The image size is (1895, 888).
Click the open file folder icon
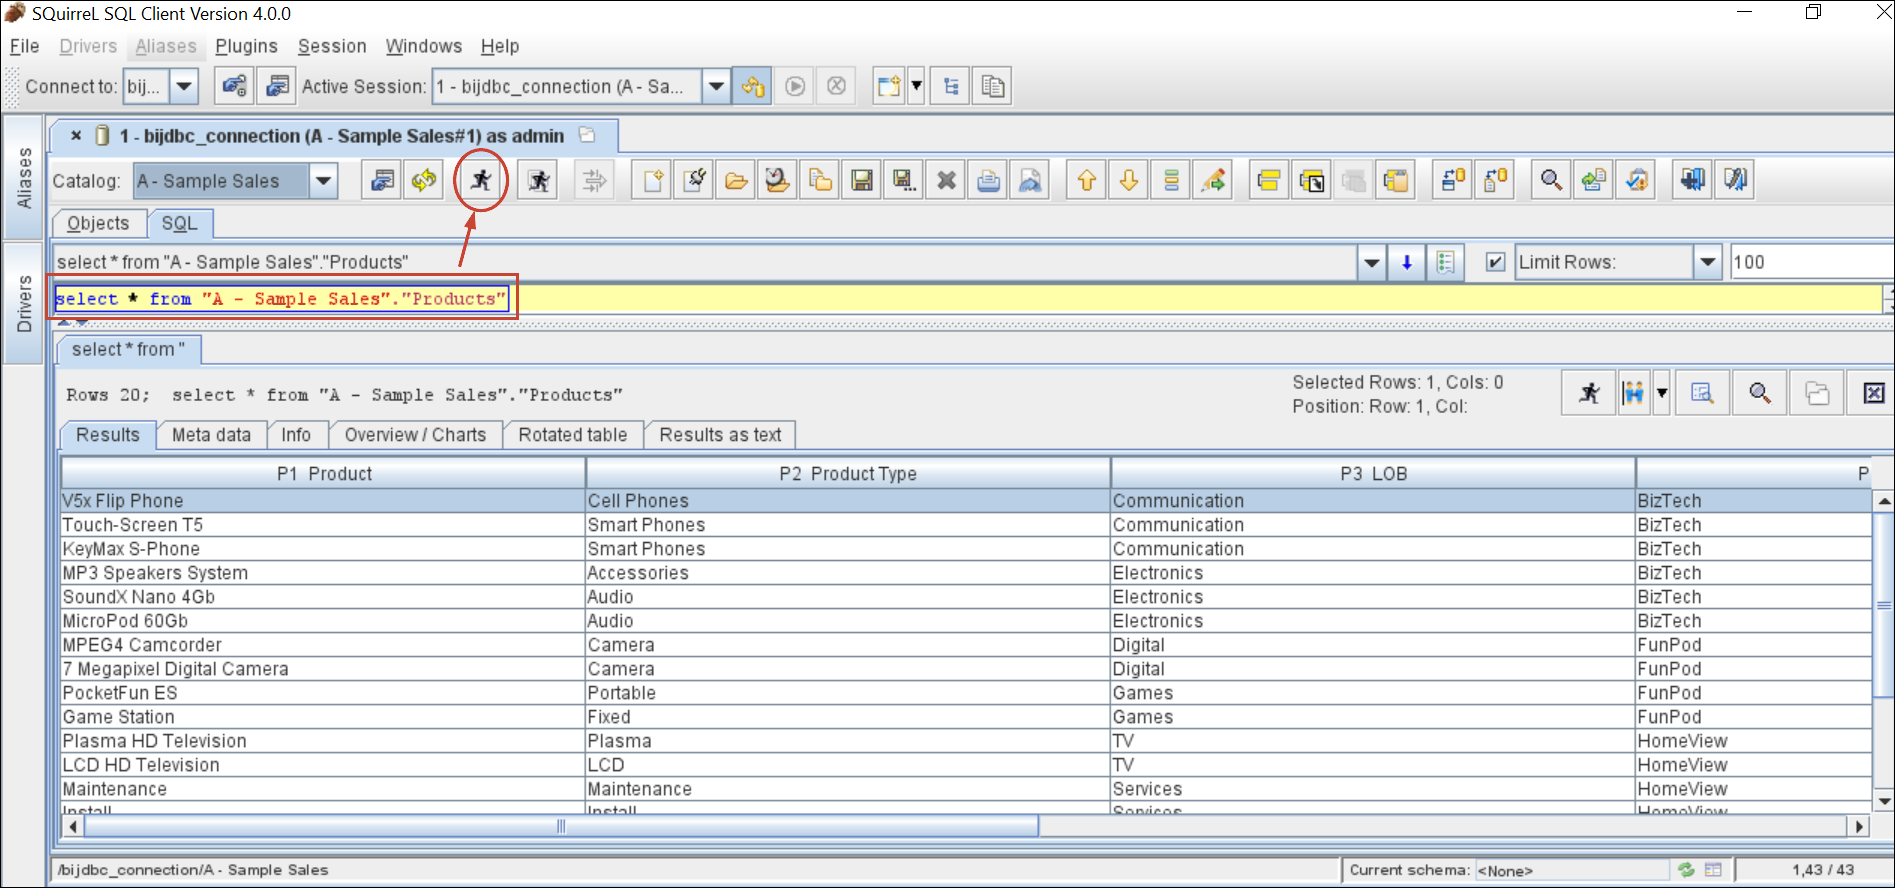[736, 181]
